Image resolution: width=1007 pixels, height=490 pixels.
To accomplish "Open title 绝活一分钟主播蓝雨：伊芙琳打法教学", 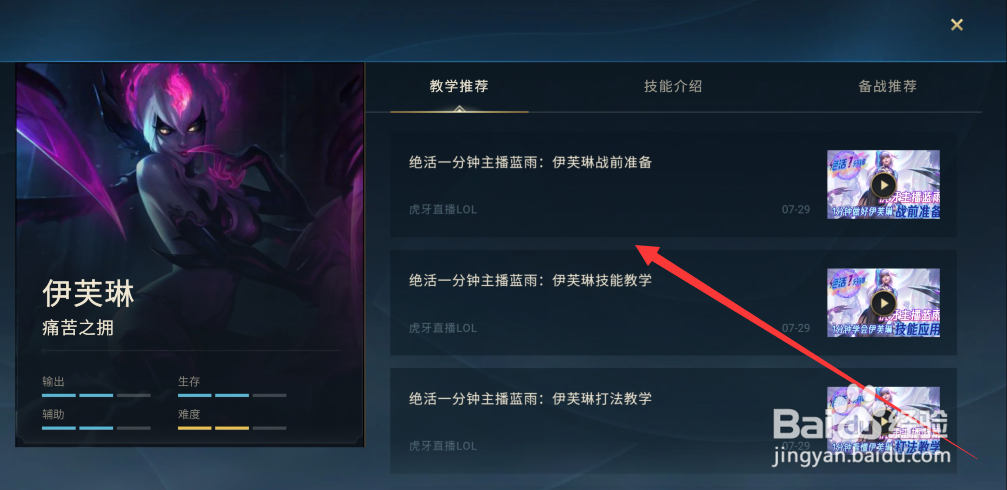I will click(x=530, y=399).
